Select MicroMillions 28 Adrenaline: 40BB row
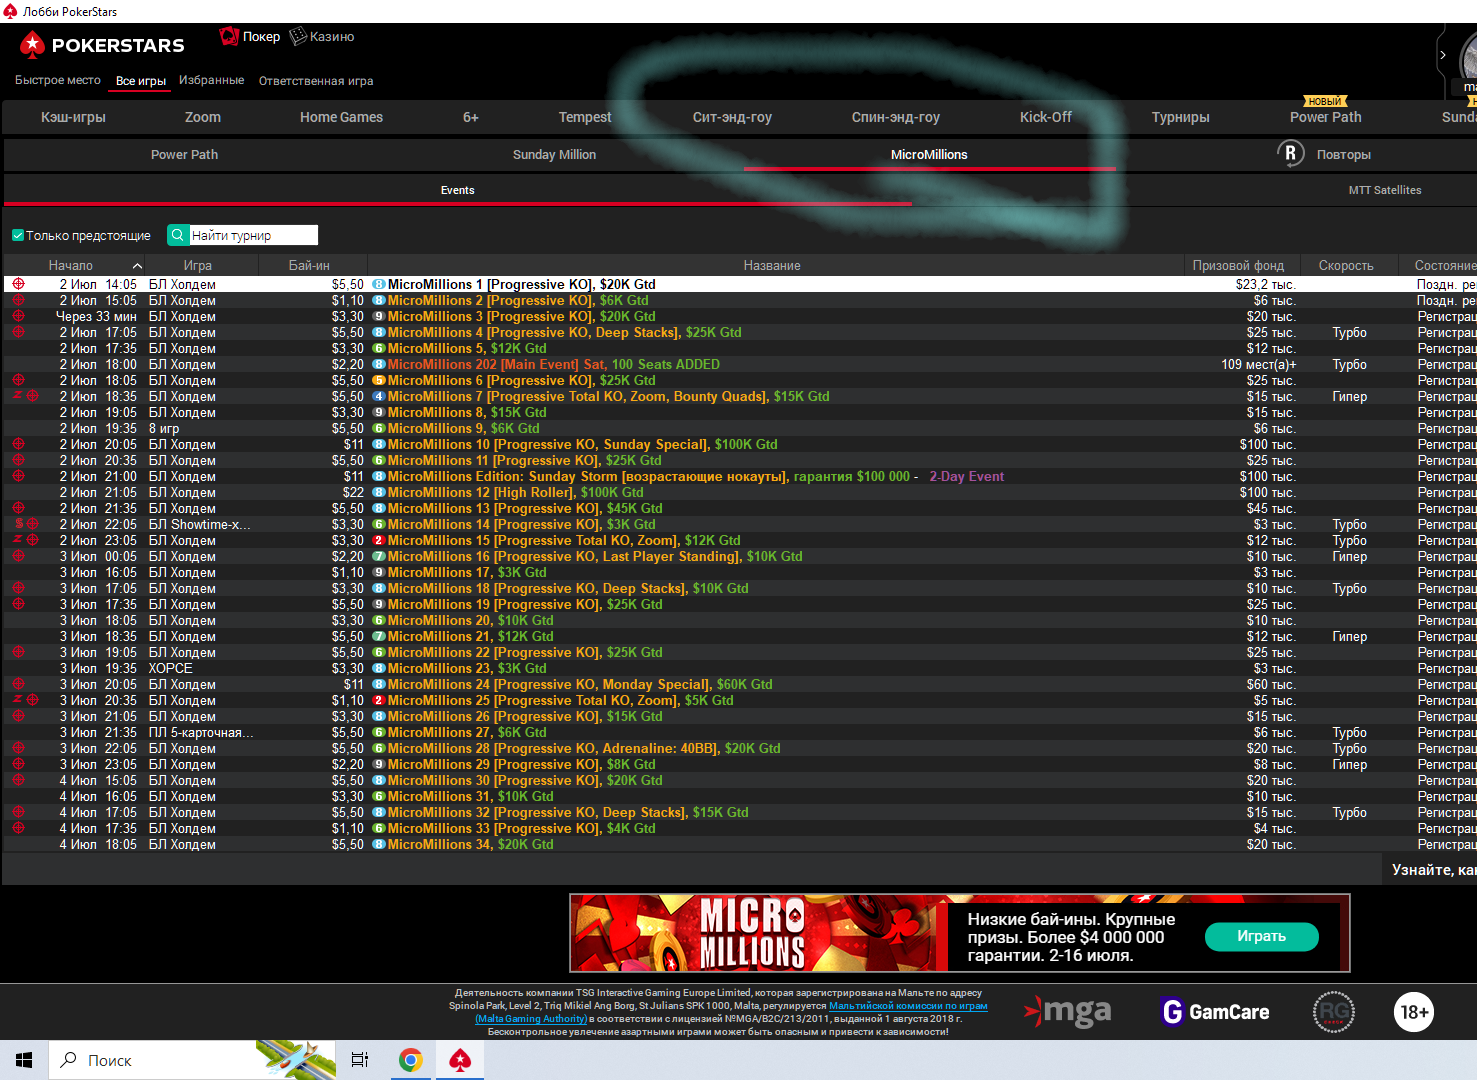 tap(740, 748)
